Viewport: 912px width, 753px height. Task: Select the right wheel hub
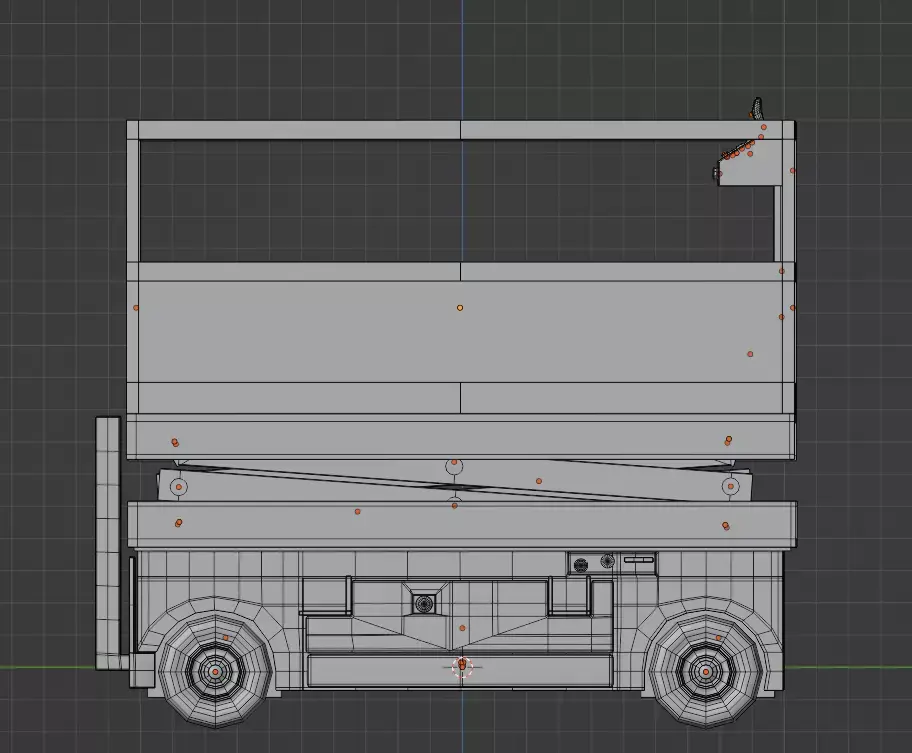point(706,672)
